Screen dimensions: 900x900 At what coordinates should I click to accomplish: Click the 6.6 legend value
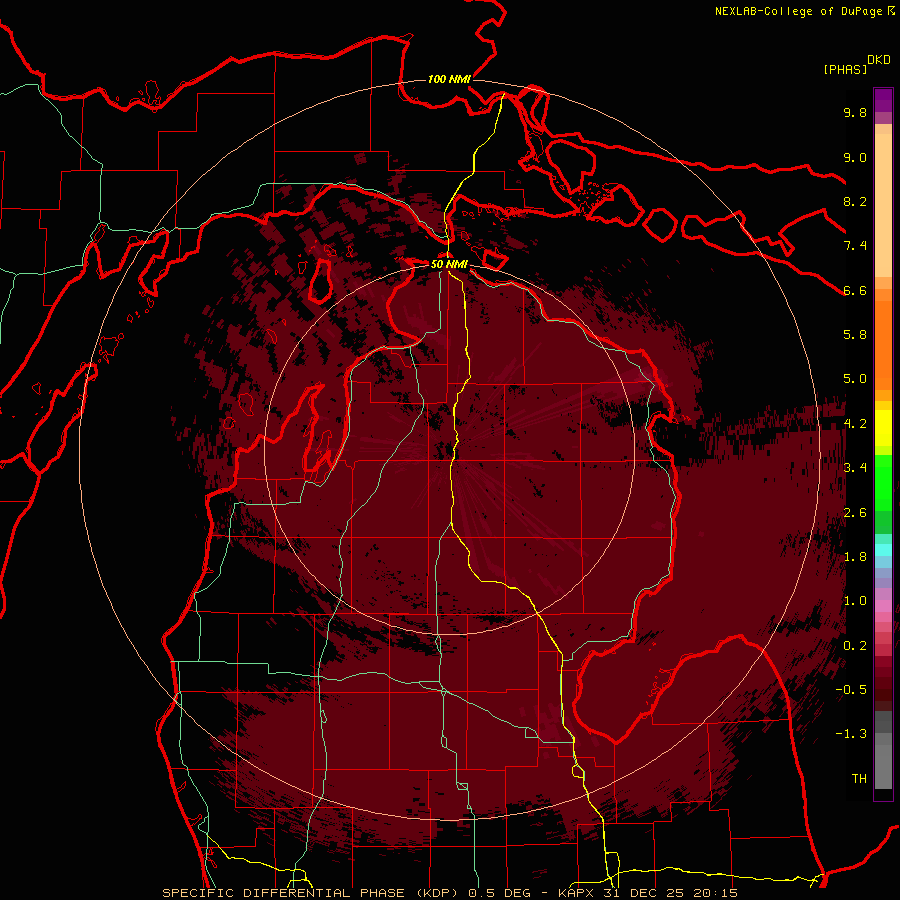[855, 290]
